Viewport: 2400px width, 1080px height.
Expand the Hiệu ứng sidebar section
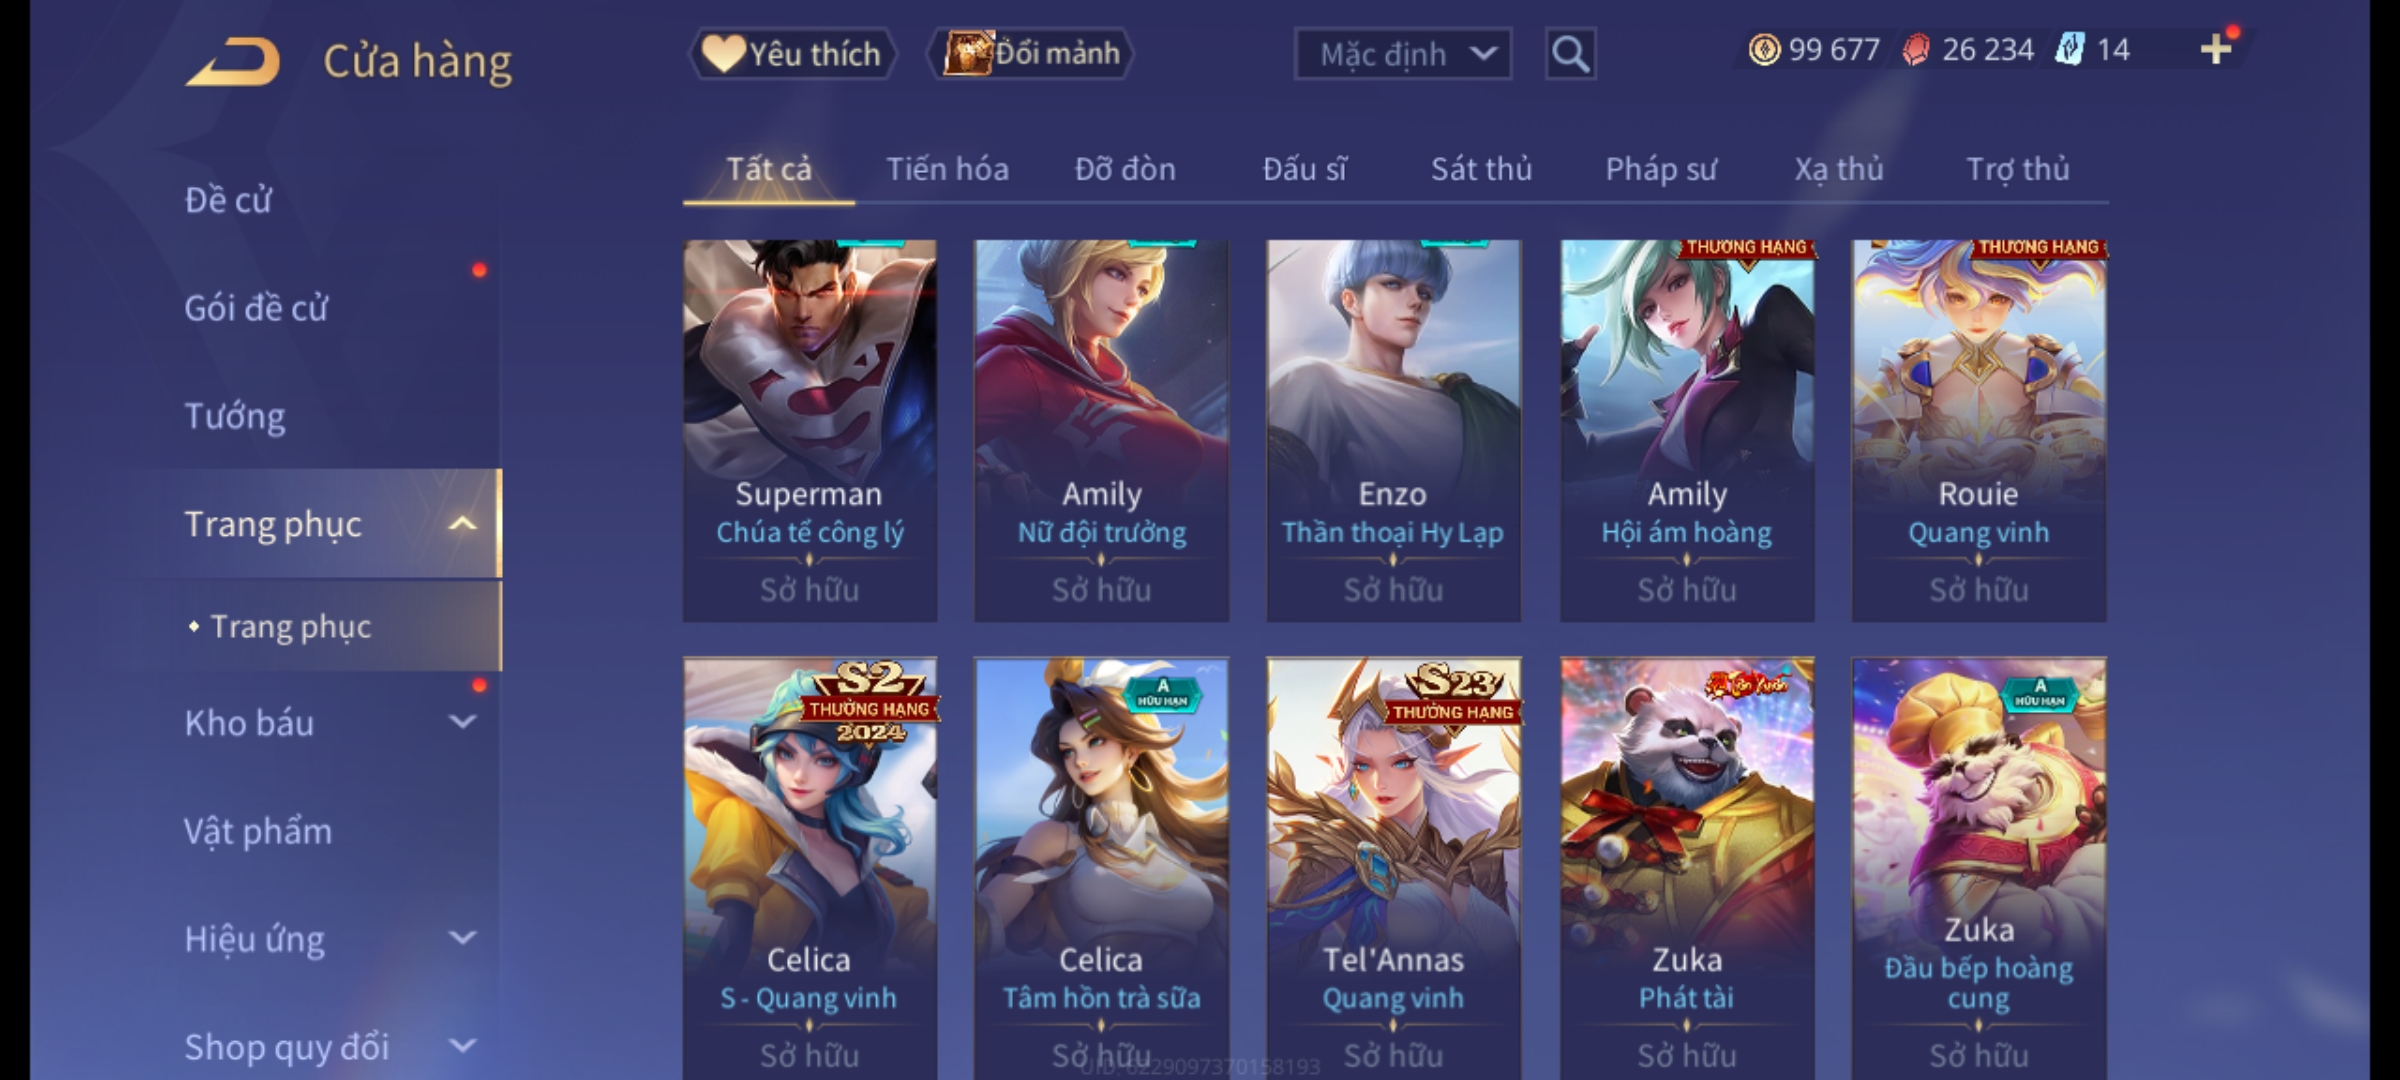462,938
